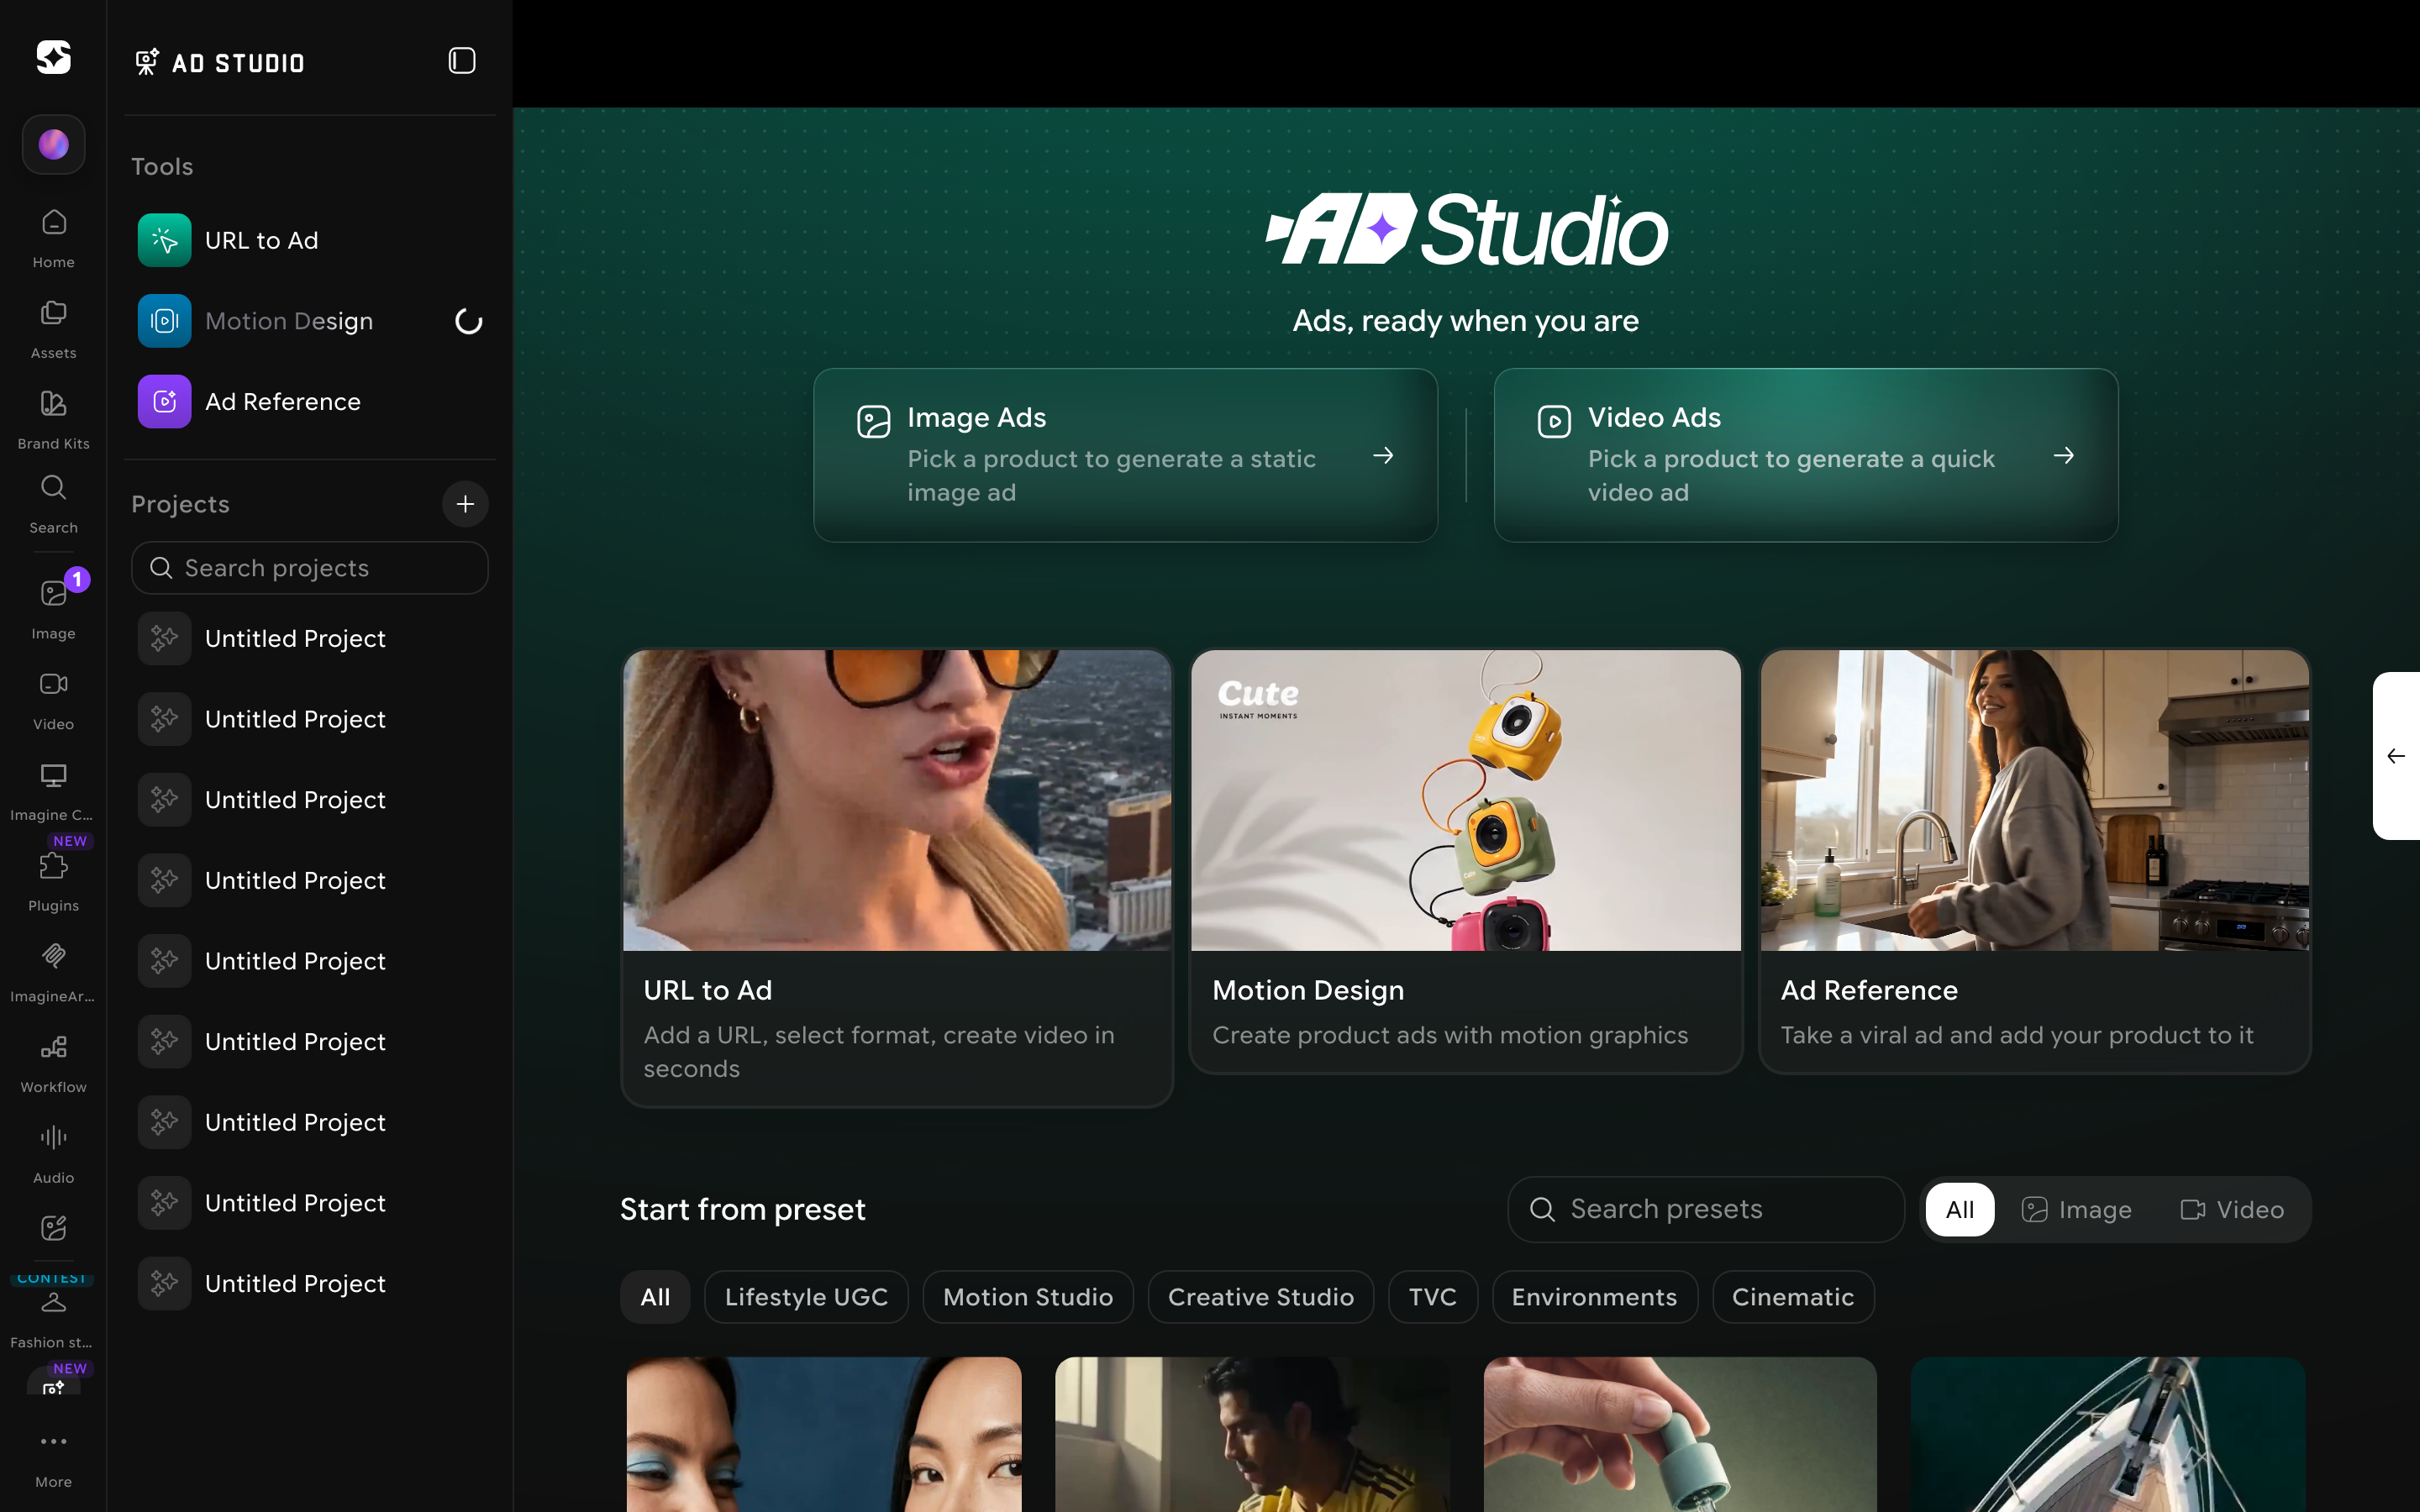The width and height of the screenshot is (2420, 1512).
Task: Open ImagineAr... in the left rail
Action: click(x=53, y=972)
